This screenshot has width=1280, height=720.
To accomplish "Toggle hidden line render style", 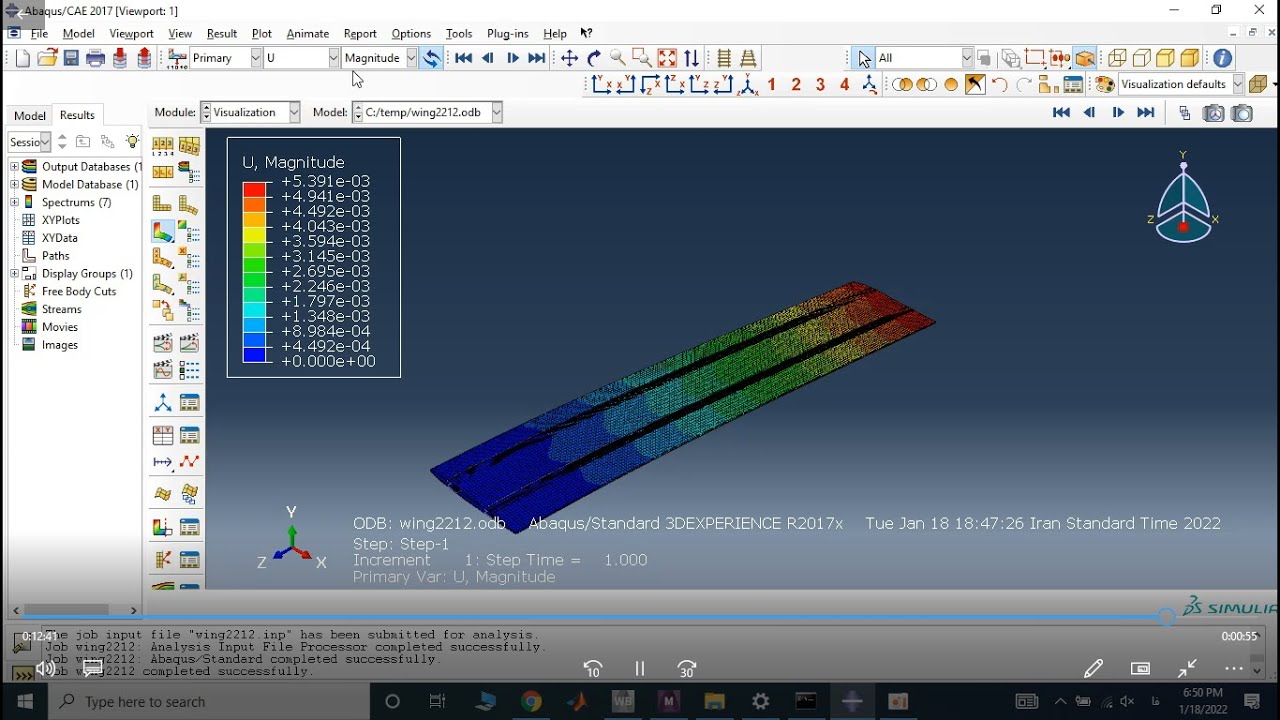I will click(x=1141, y=58).
